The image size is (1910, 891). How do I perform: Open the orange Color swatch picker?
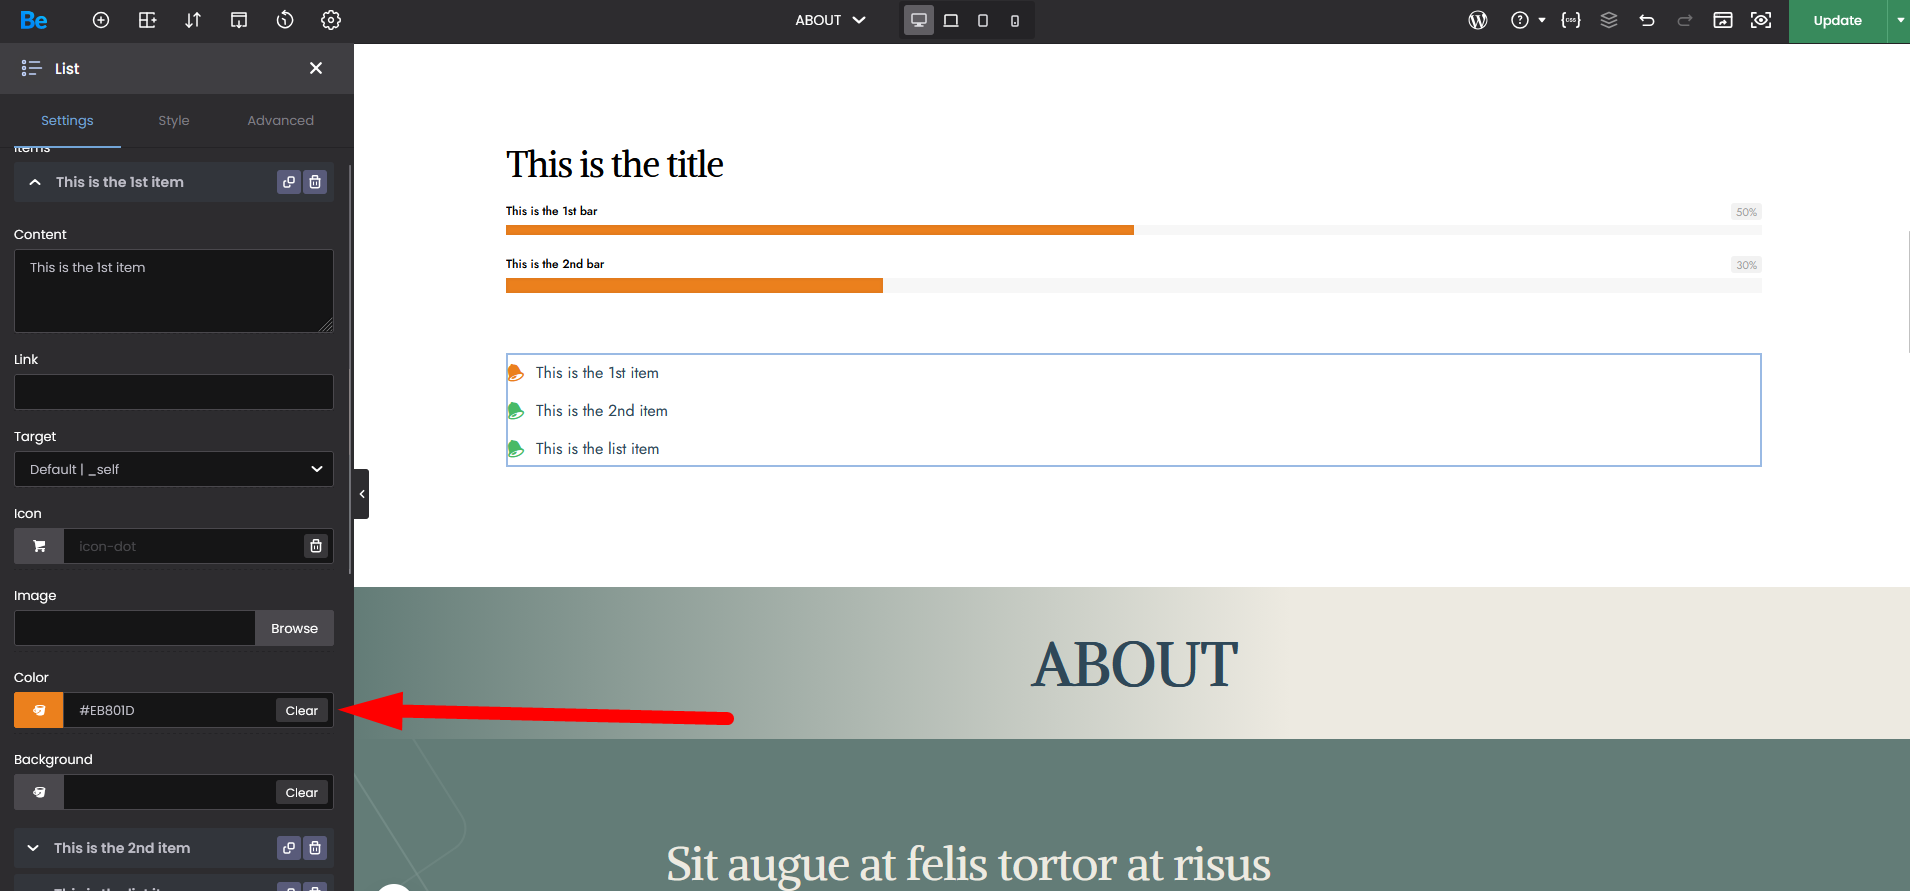pyautogui.click(x=39, y=710)
